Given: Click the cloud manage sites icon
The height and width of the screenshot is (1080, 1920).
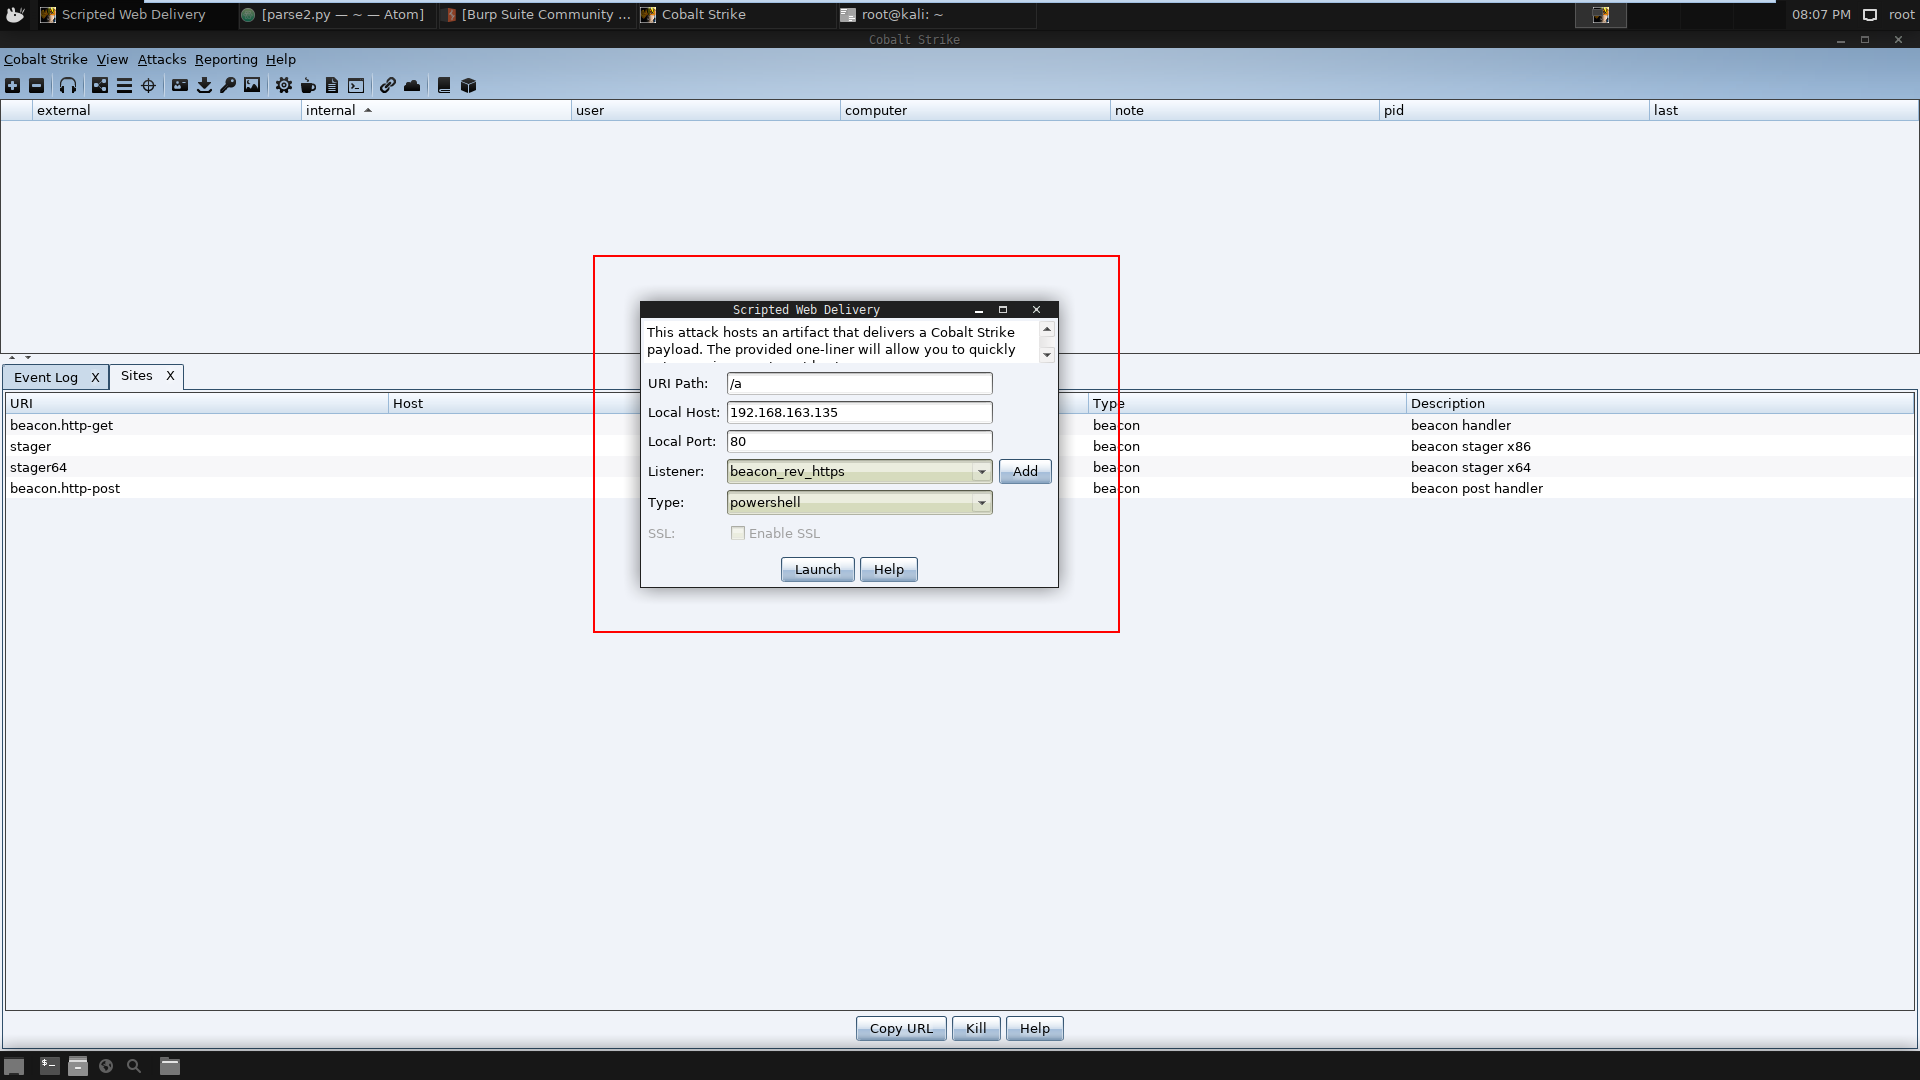Looking at the screenshot, I should tap(412, 86).
